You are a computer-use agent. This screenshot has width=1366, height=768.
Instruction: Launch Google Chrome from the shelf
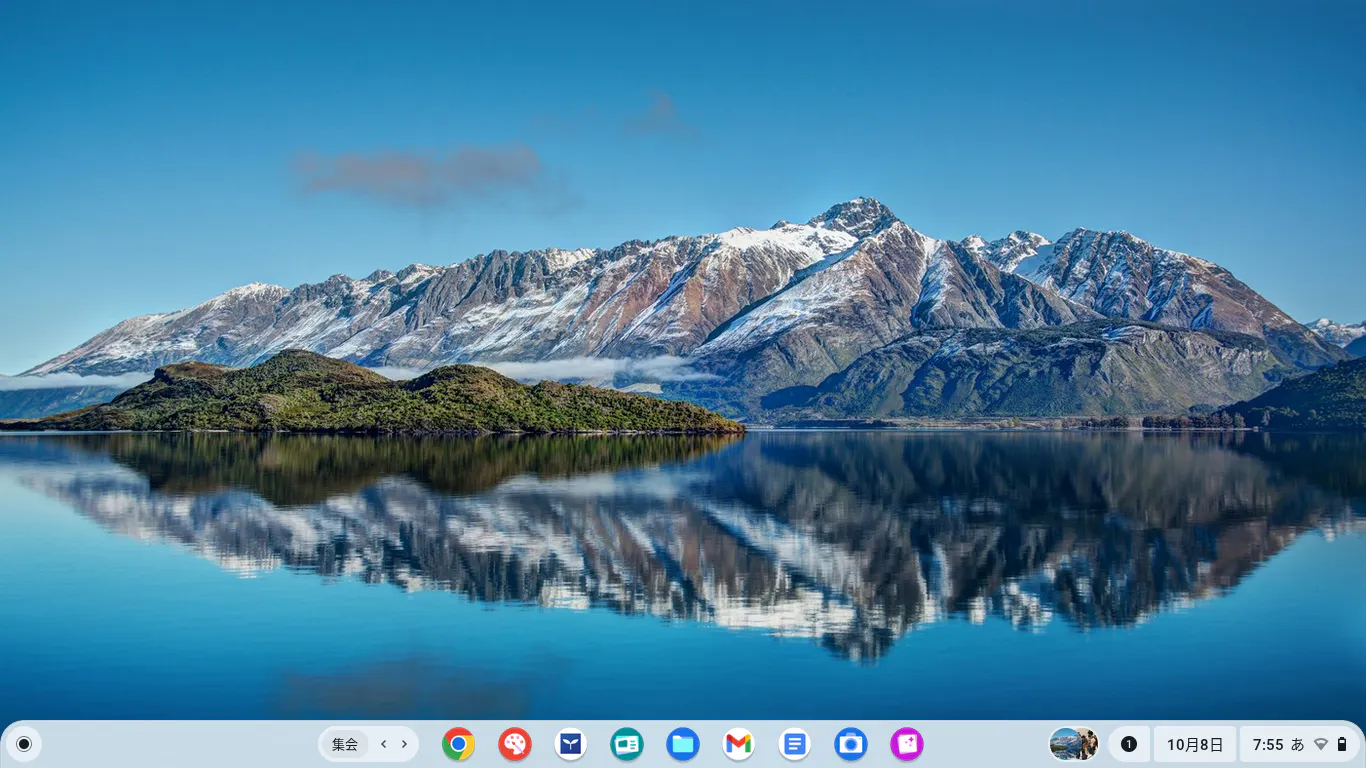459,744
